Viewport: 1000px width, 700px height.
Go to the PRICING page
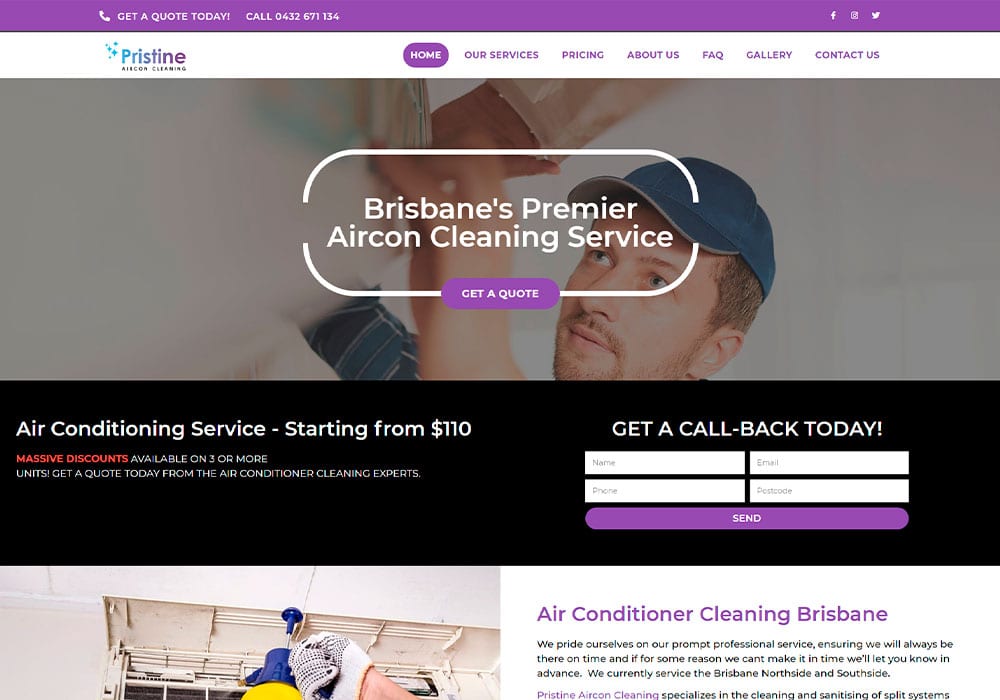[x=582, y=55]
